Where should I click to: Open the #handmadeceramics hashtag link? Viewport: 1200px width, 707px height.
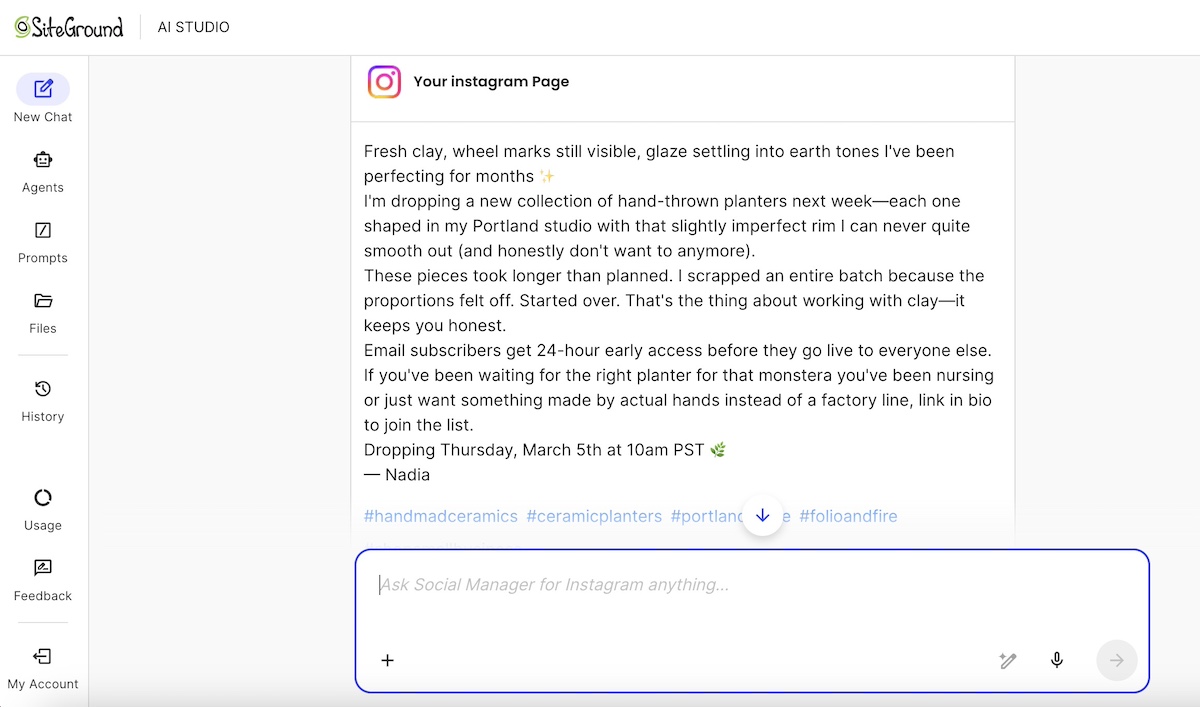[440, 516]
